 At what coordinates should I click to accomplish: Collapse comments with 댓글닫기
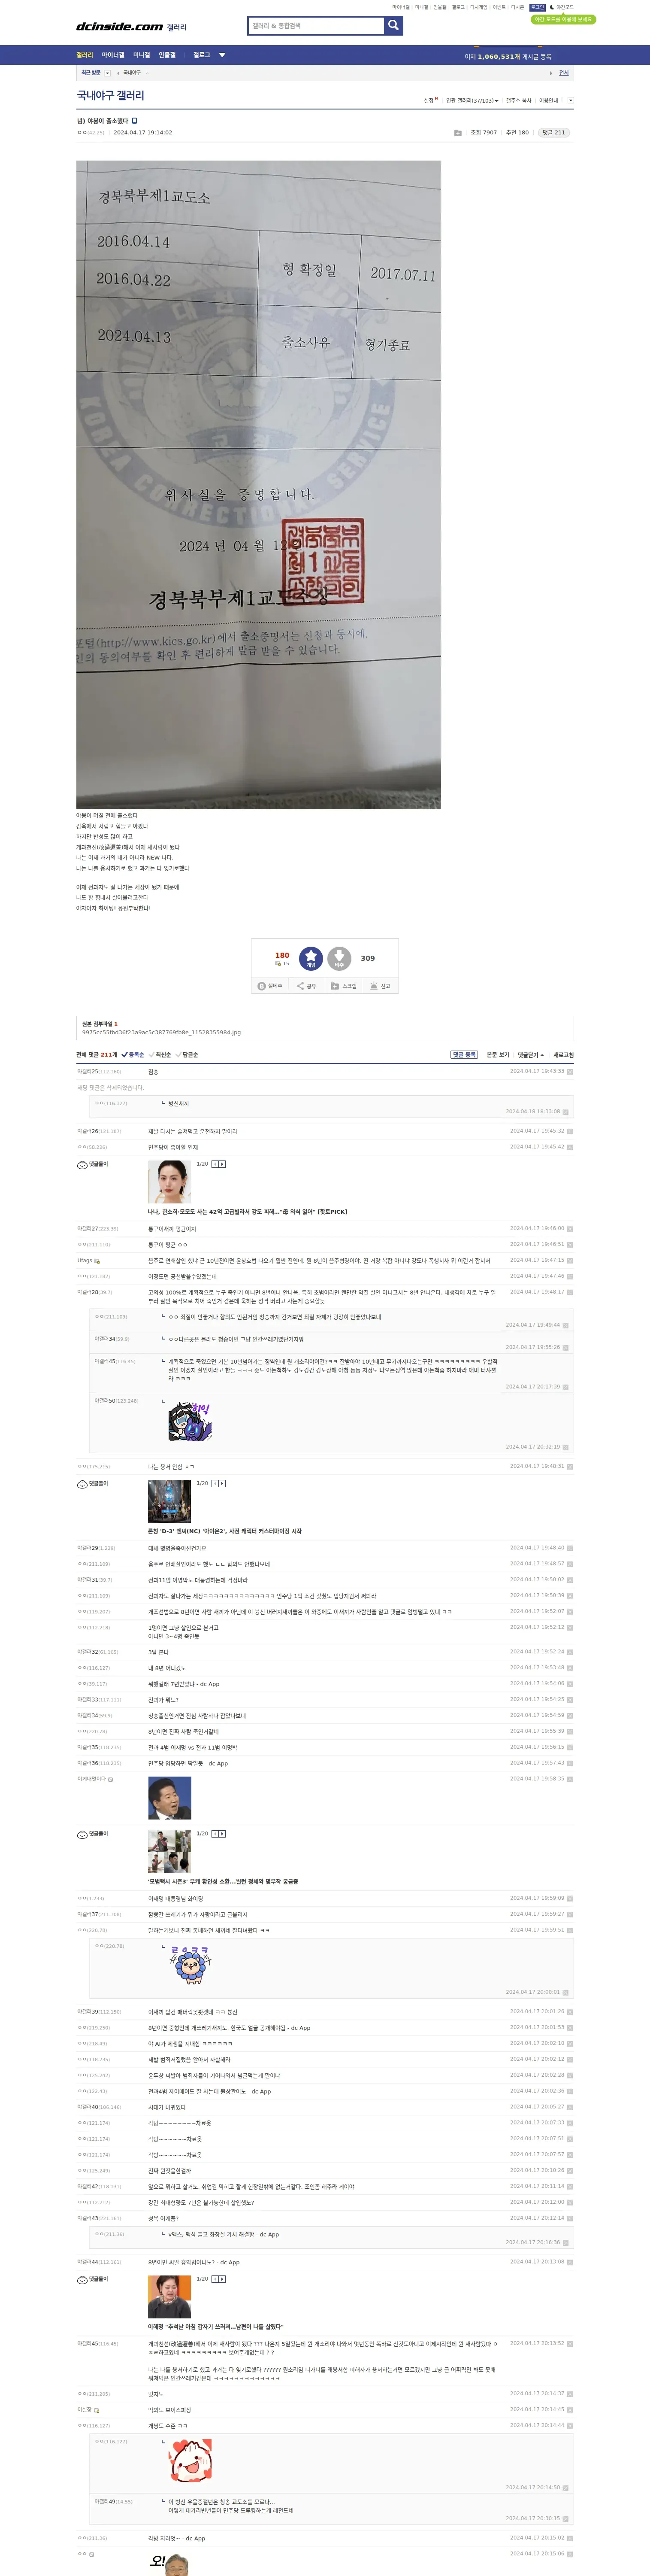[531, 1054]
